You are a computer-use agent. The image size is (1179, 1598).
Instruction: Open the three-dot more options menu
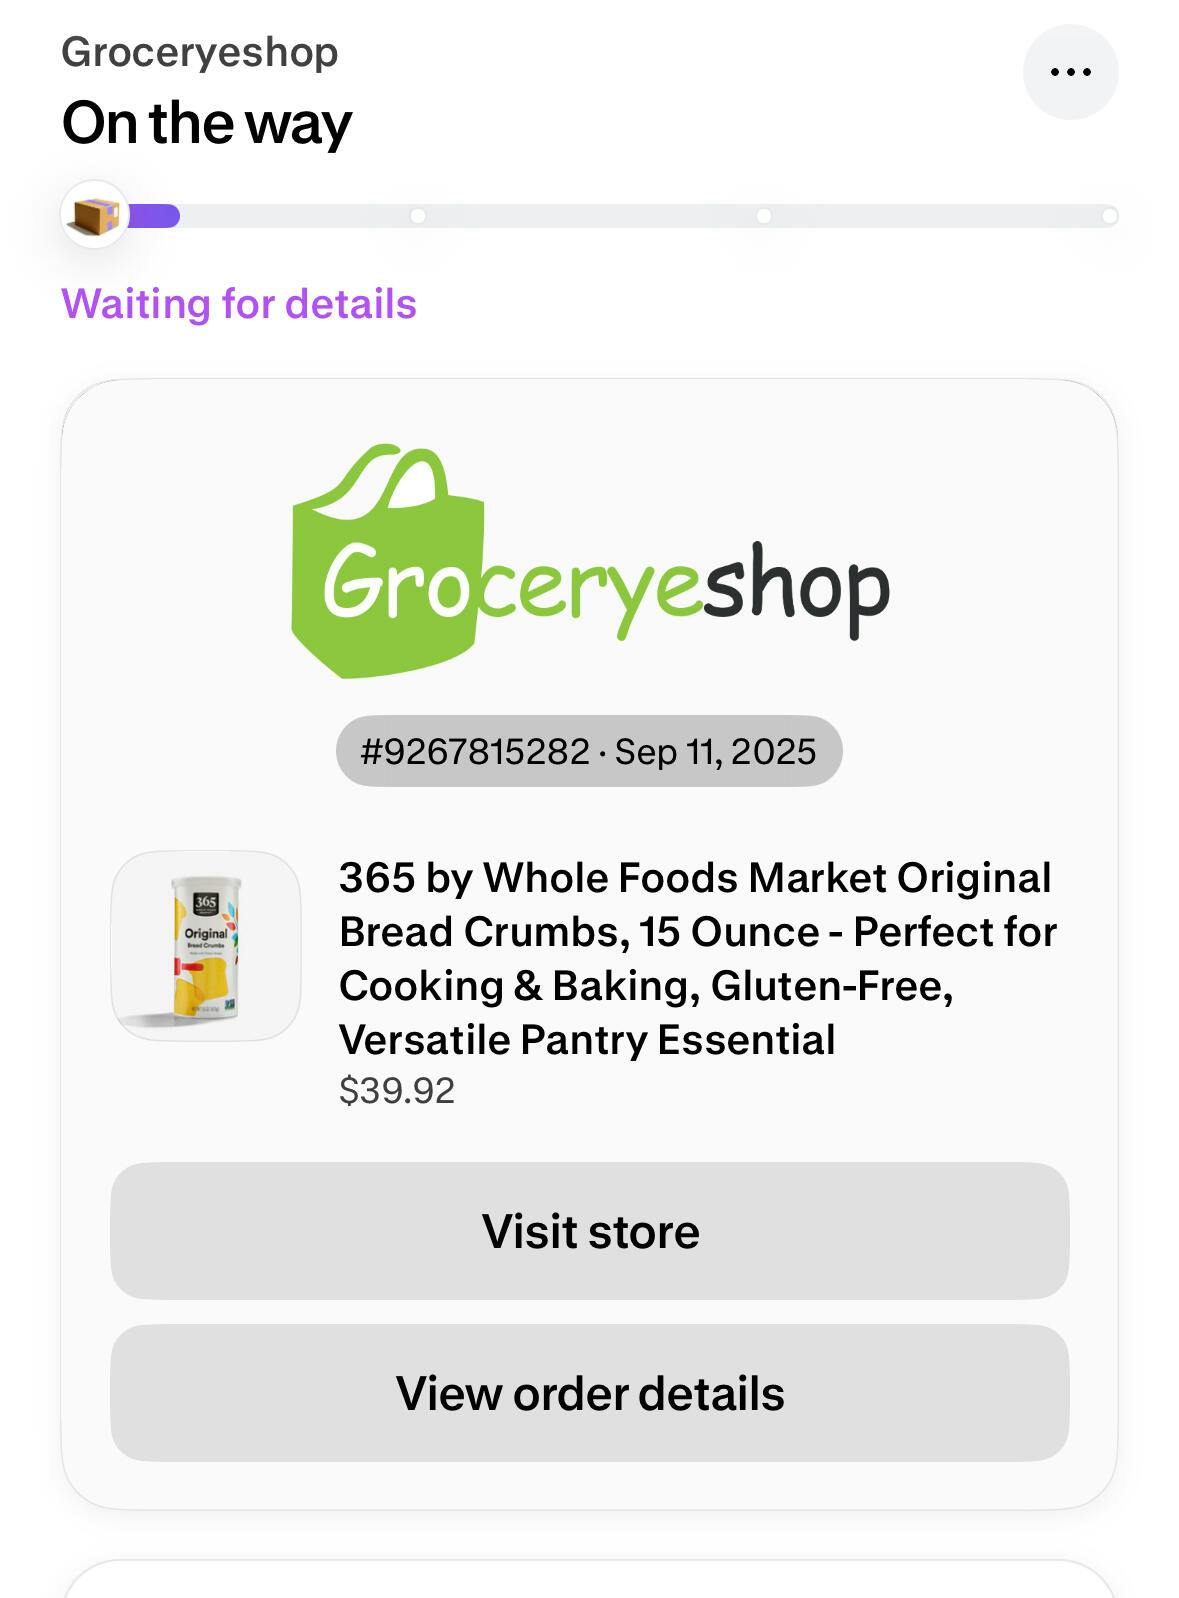(x=1070, y=72)
